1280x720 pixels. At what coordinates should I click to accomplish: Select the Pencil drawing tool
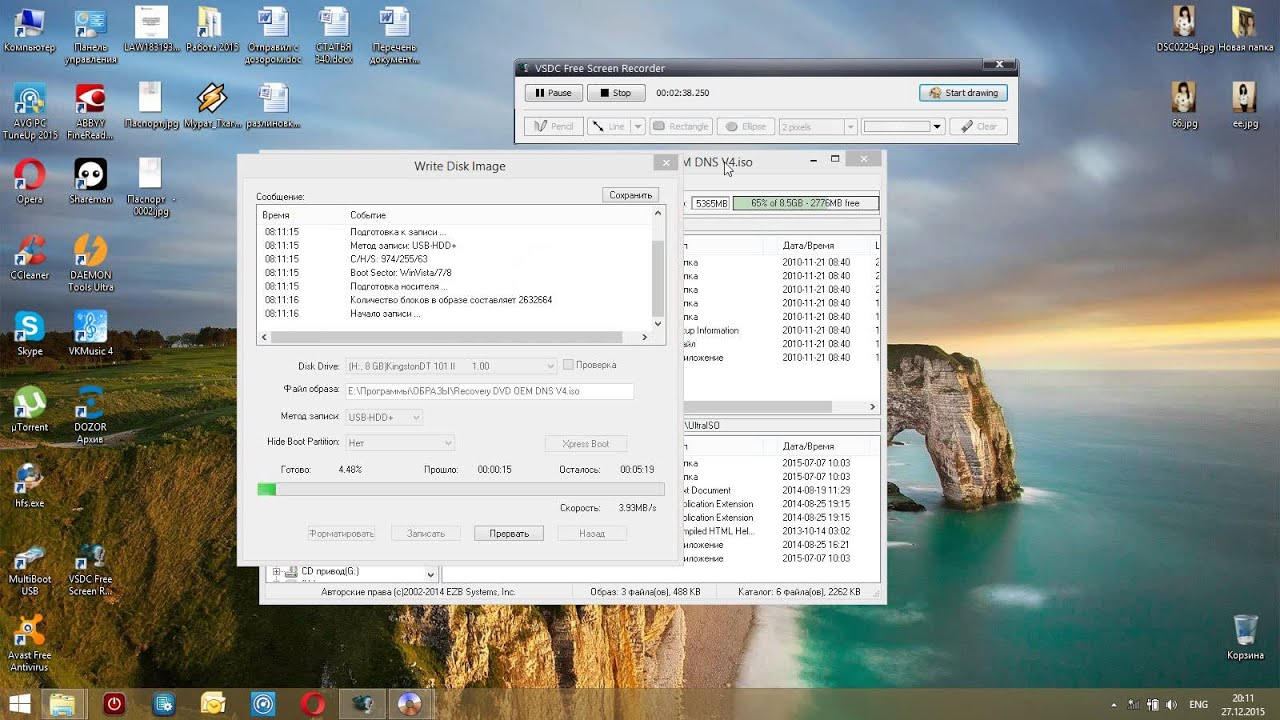coord(553,127)
